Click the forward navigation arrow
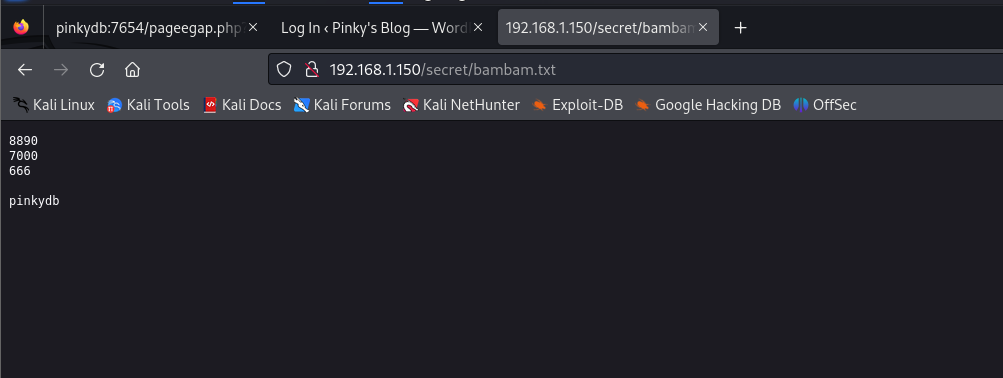The height and width of the screenshot is (378, 1003). point(61,70)
